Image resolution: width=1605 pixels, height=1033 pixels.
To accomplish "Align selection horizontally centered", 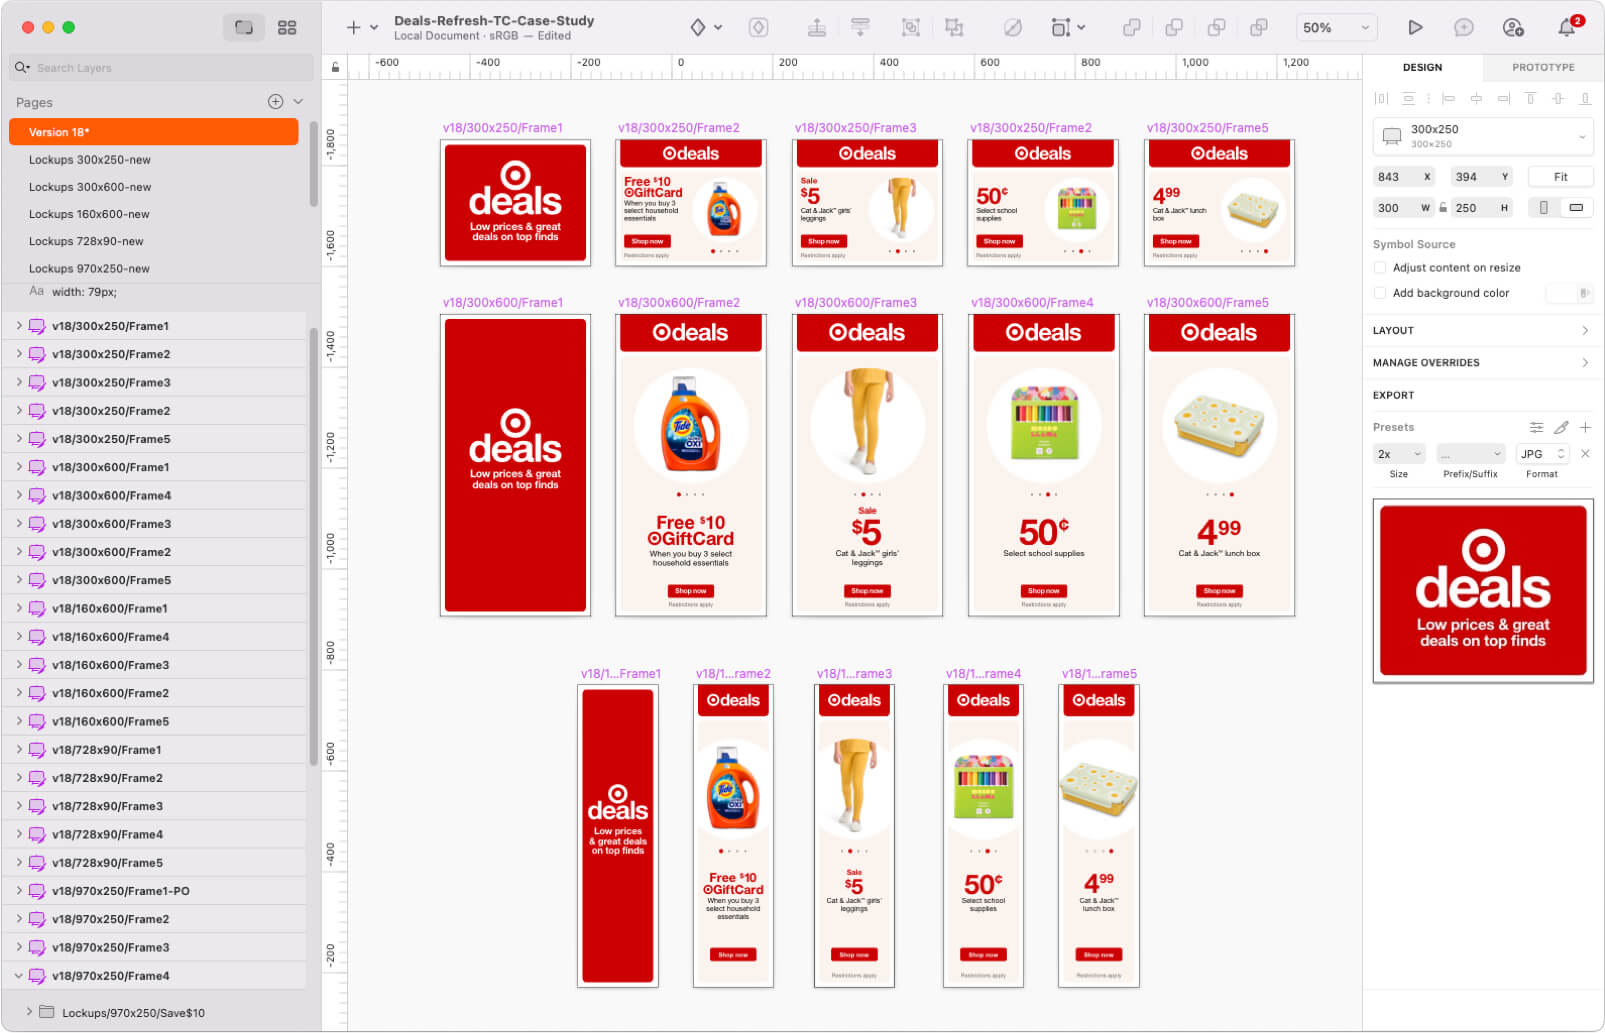I will [x=1476, y=98].
